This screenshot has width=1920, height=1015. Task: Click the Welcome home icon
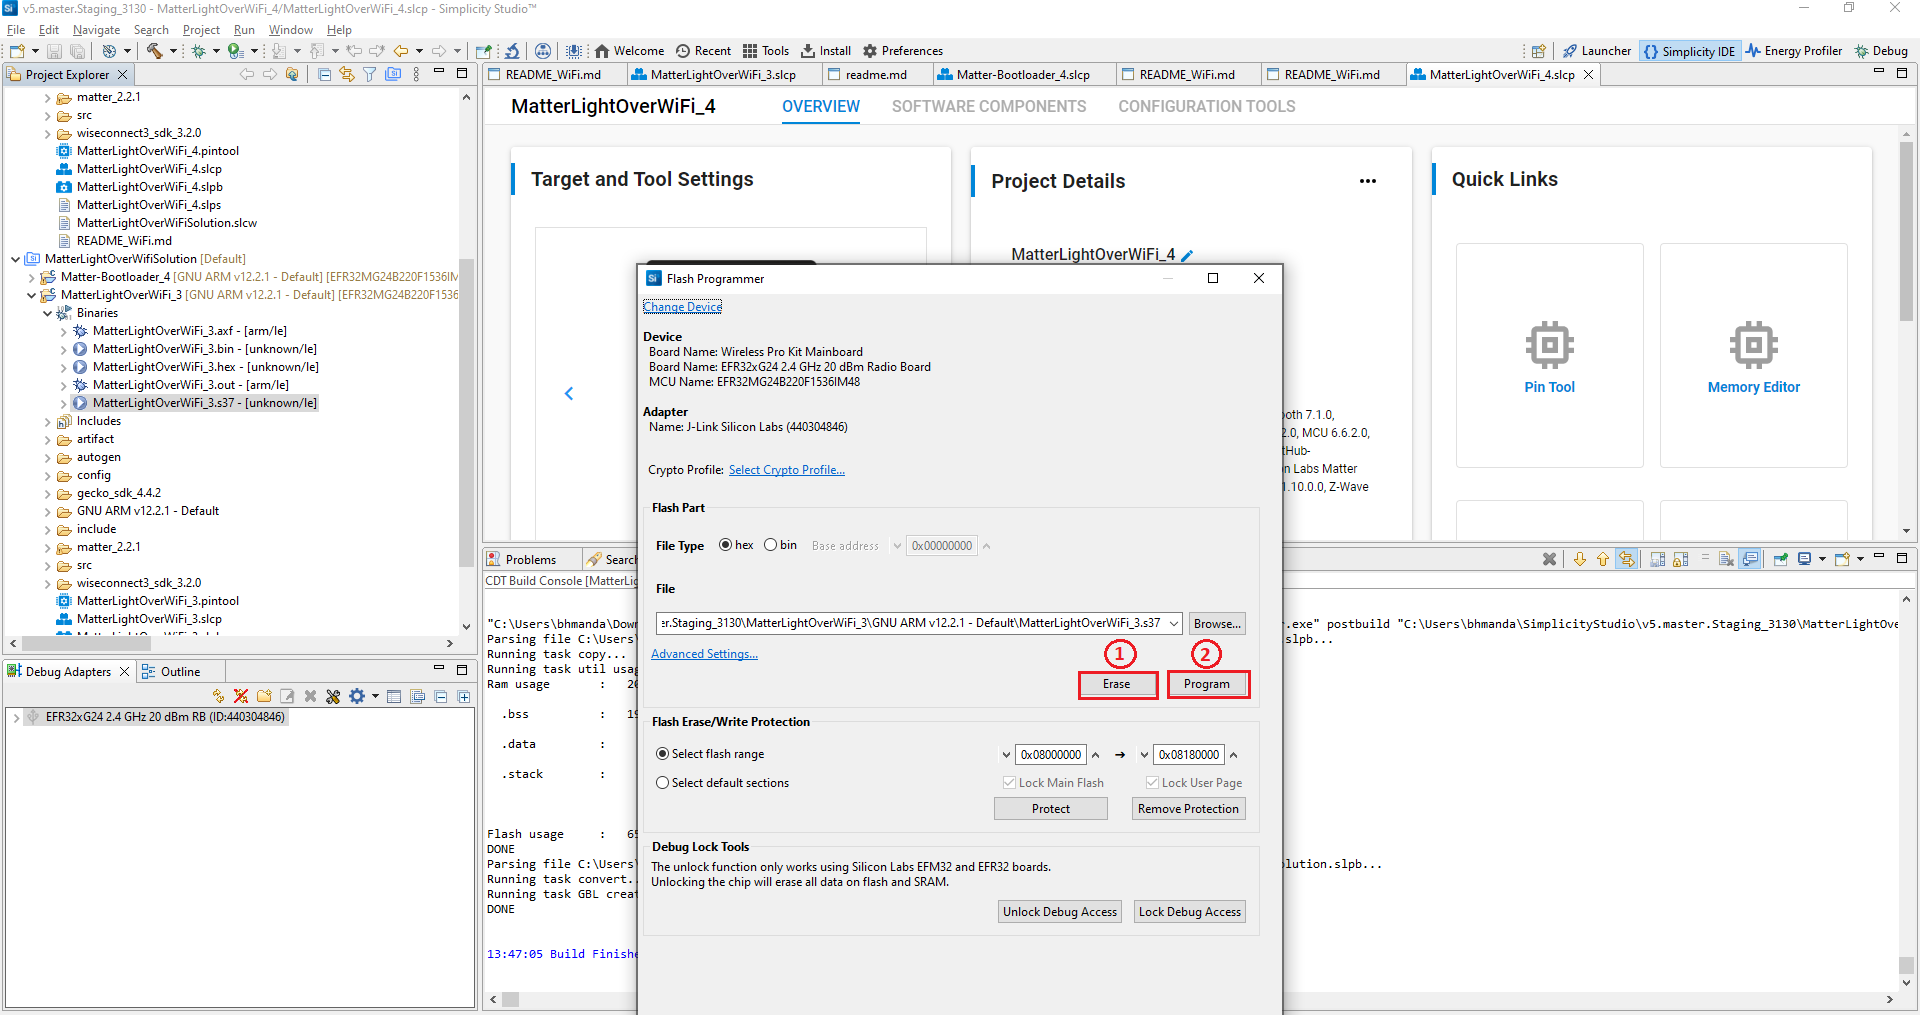(x=602, y=51)
